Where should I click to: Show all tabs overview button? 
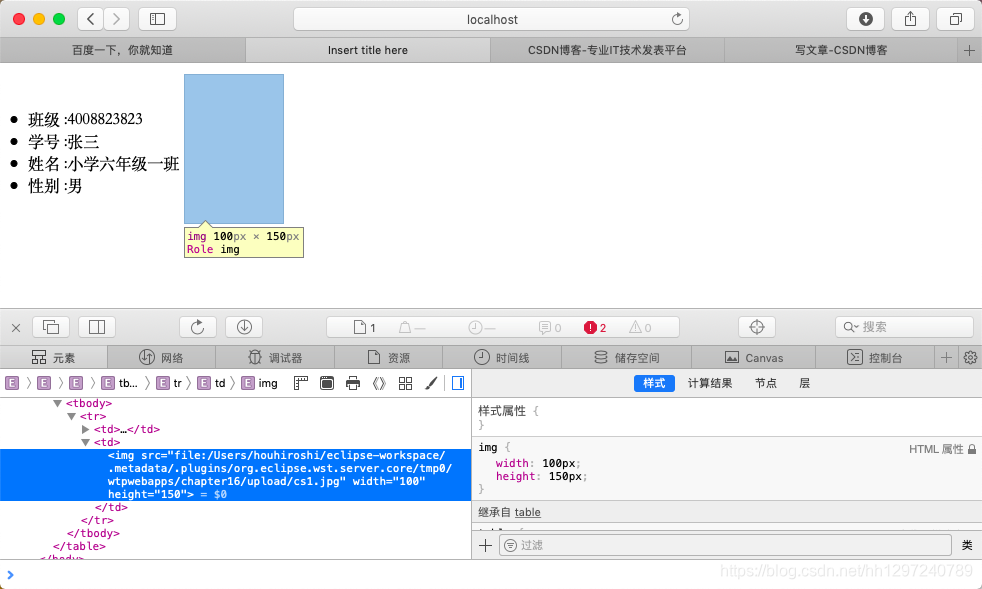tap(955, 19)
